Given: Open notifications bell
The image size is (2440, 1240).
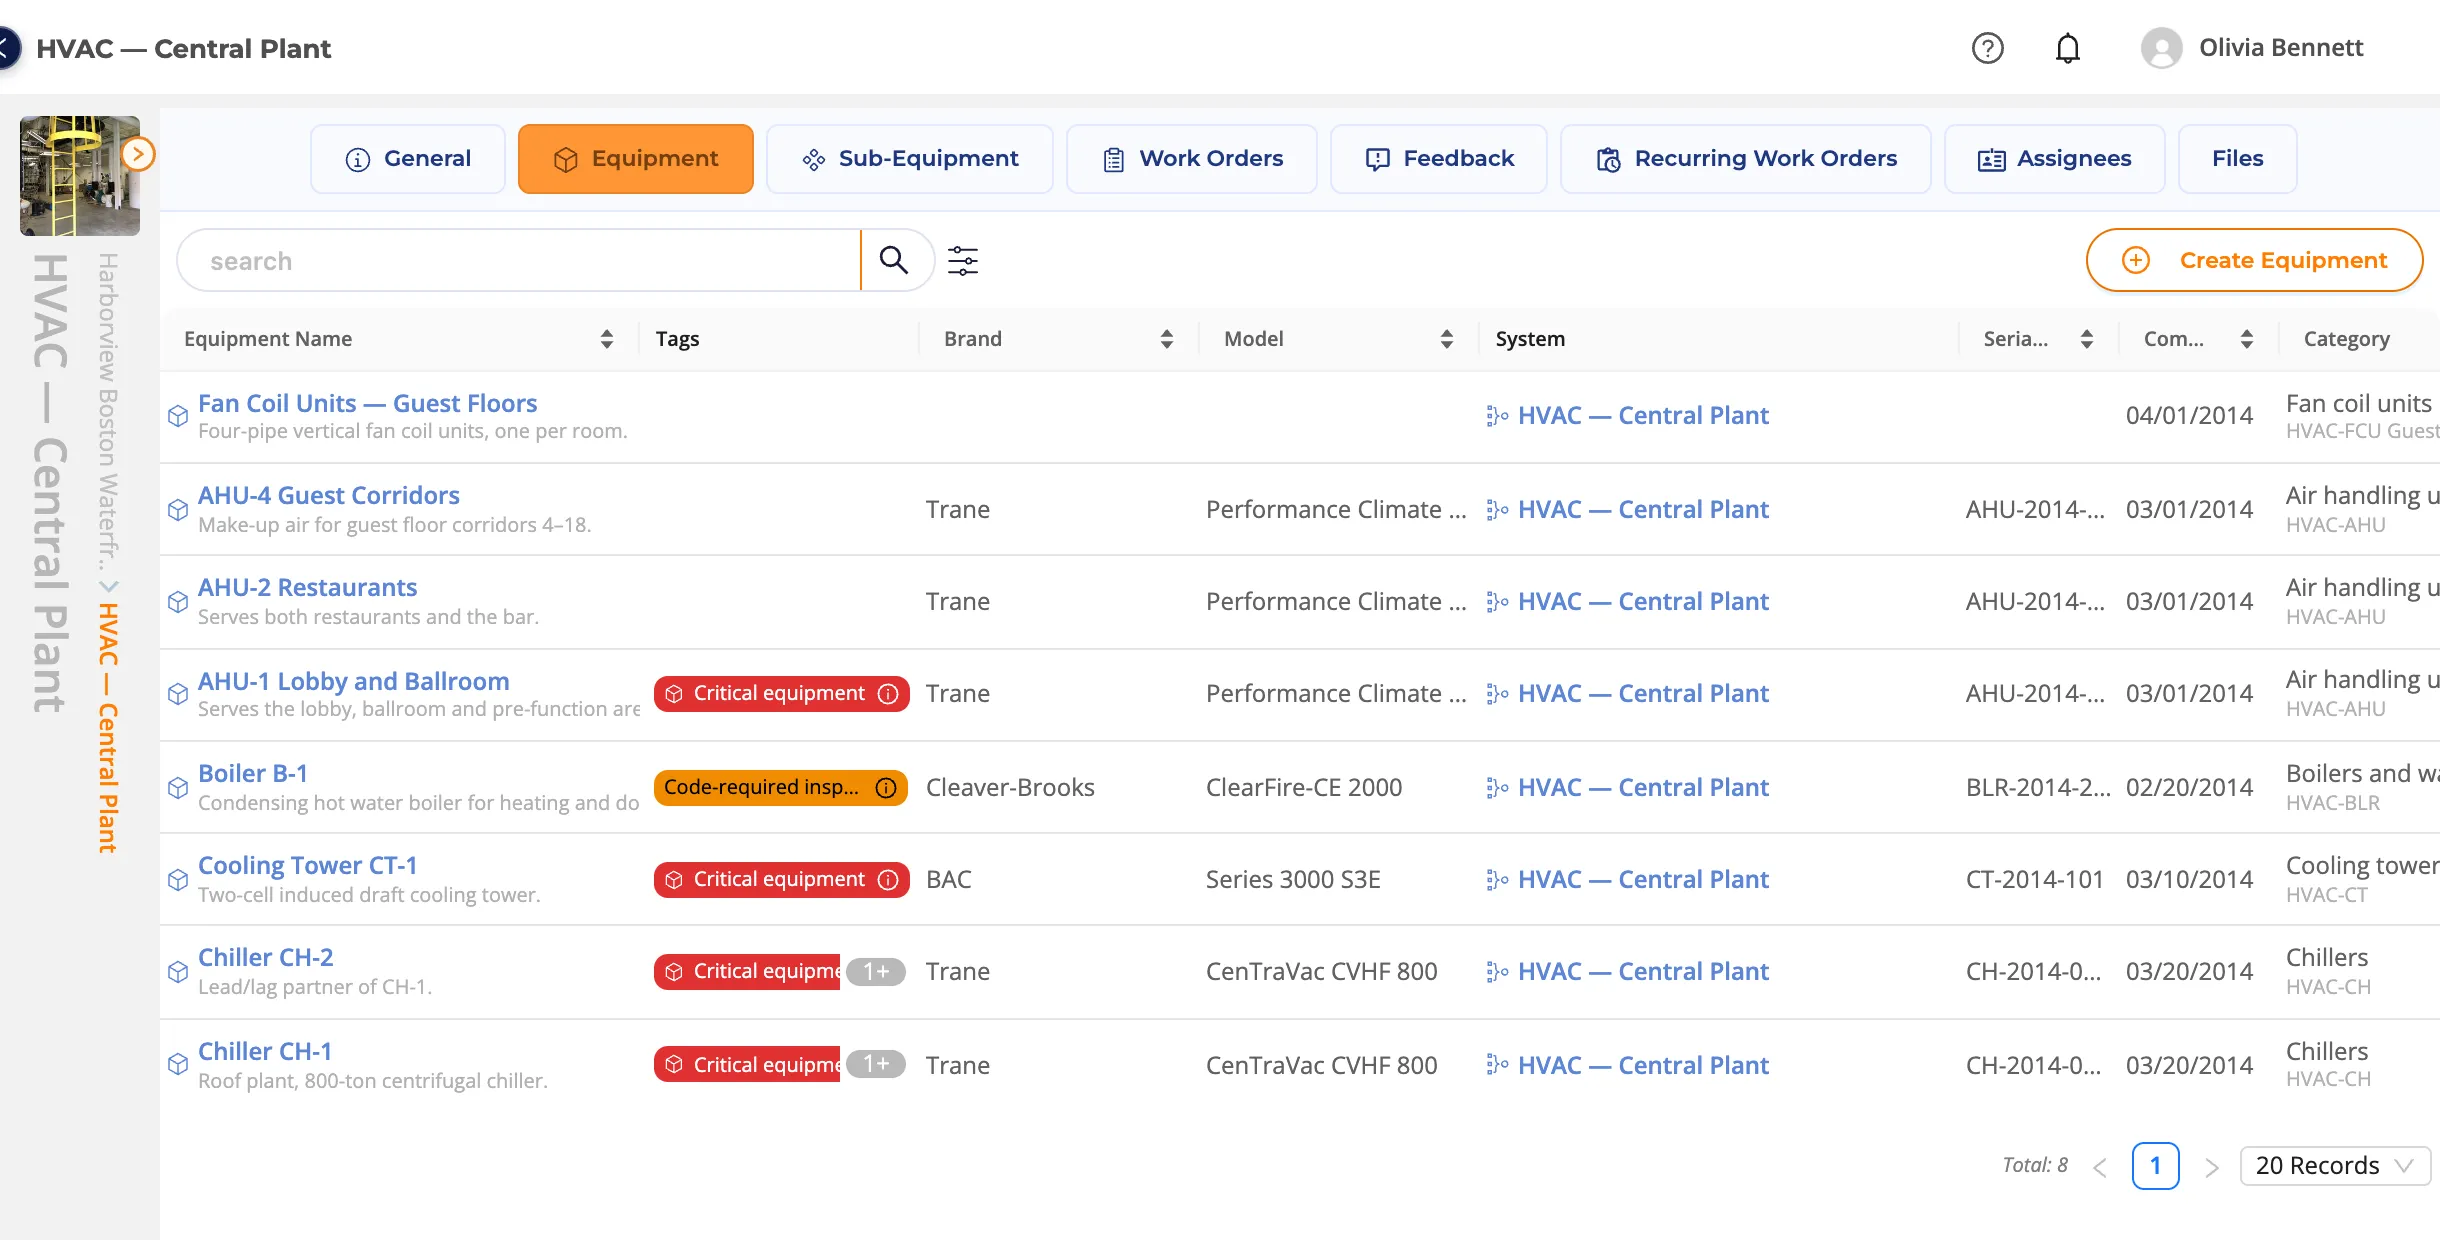Looking at the screenshot, I should (x=2067, y=48).
